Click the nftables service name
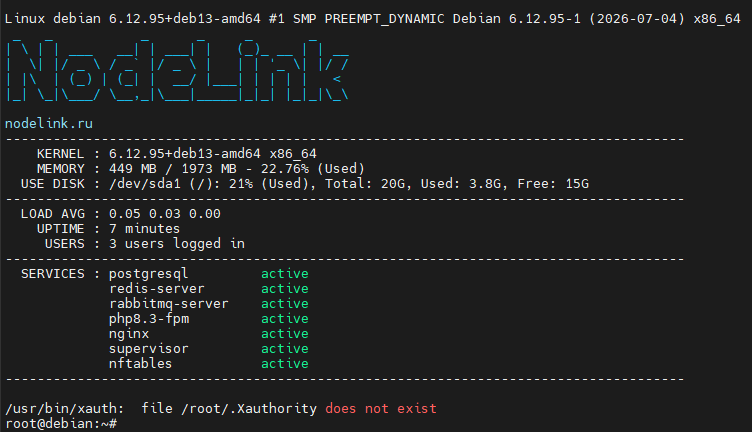Viewport: 752px width, 432px height. [x=140, y=363]
